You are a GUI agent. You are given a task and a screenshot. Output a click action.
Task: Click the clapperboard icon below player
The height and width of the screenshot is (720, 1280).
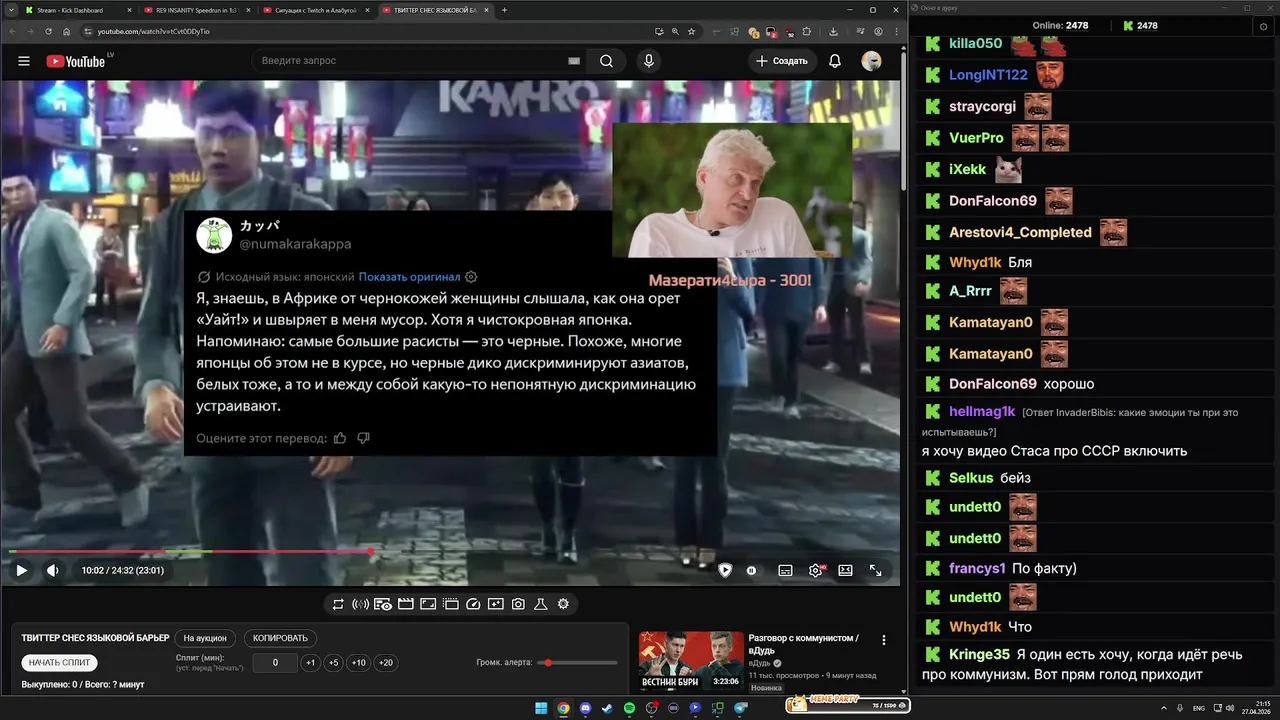point(406,604)
